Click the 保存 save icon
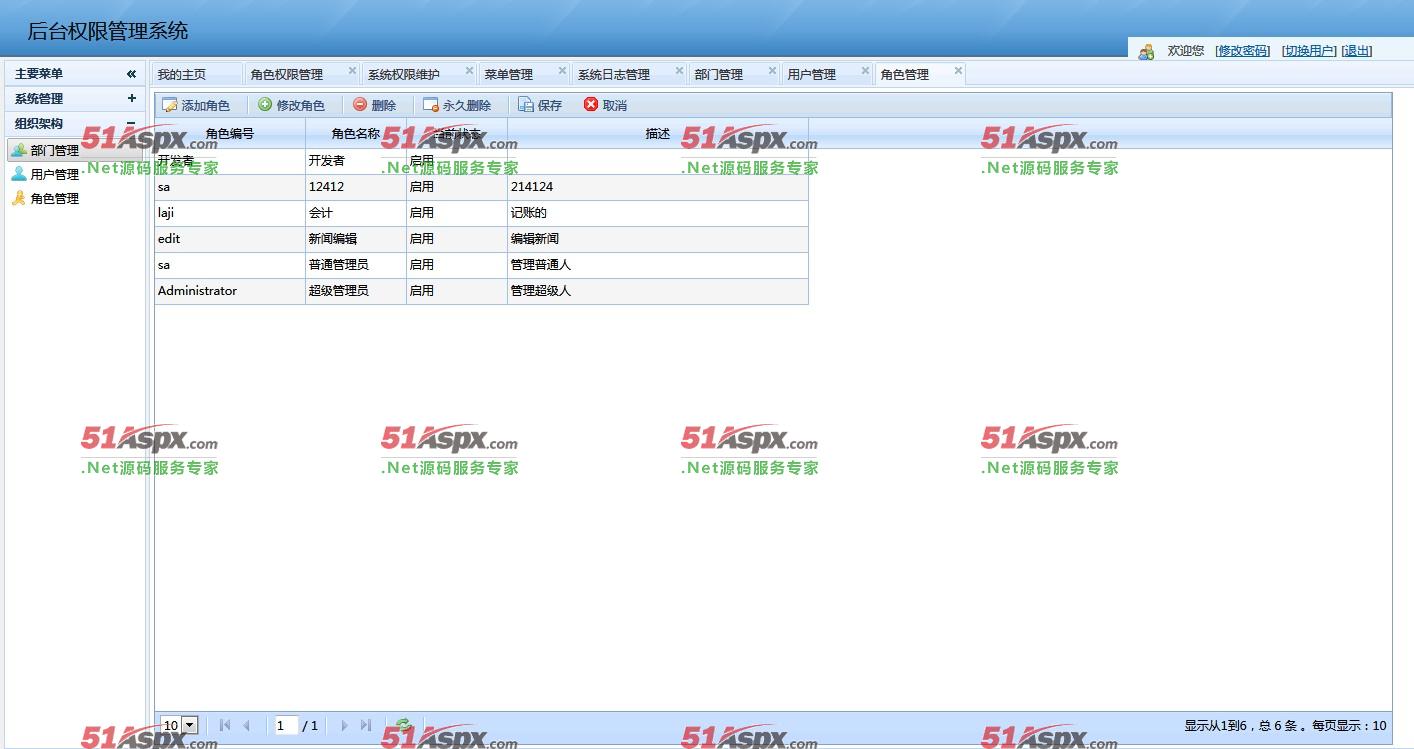Viewport: 1414px width, 749px height. pyautogui.click(x=526, y=105)
